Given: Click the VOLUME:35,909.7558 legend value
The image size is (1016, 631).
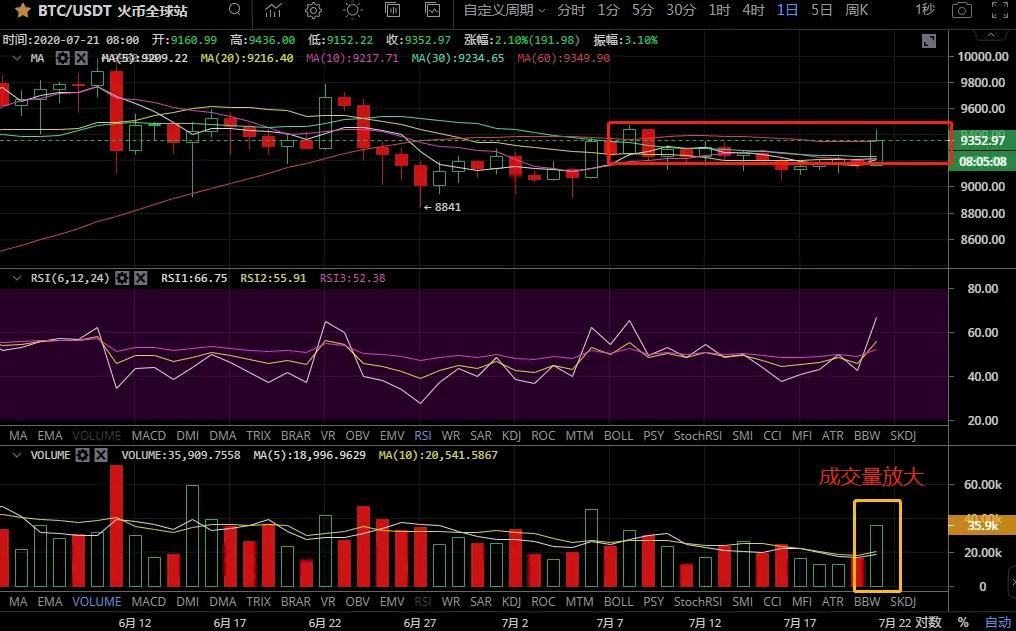Looking at the screenshot, I should click(x=181, y=455).
